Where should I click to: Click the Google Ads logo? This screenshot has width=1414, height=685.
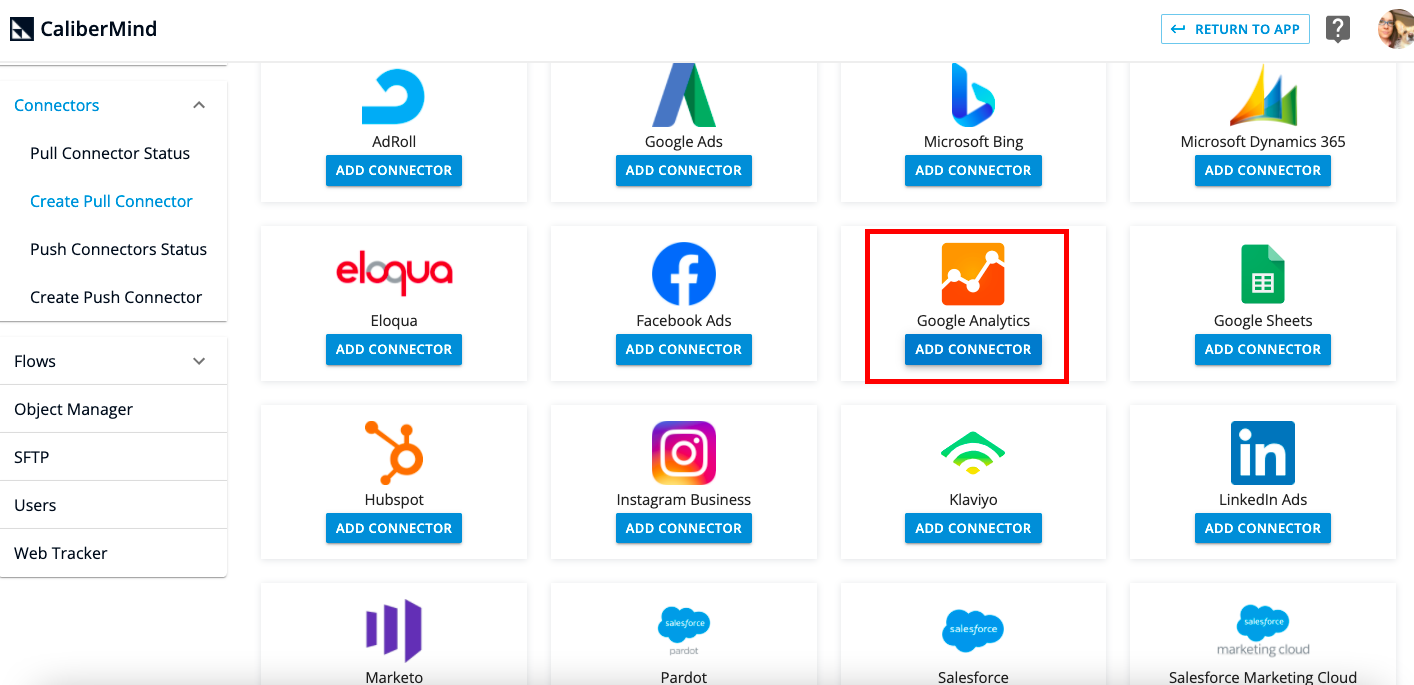pos(683,95)
